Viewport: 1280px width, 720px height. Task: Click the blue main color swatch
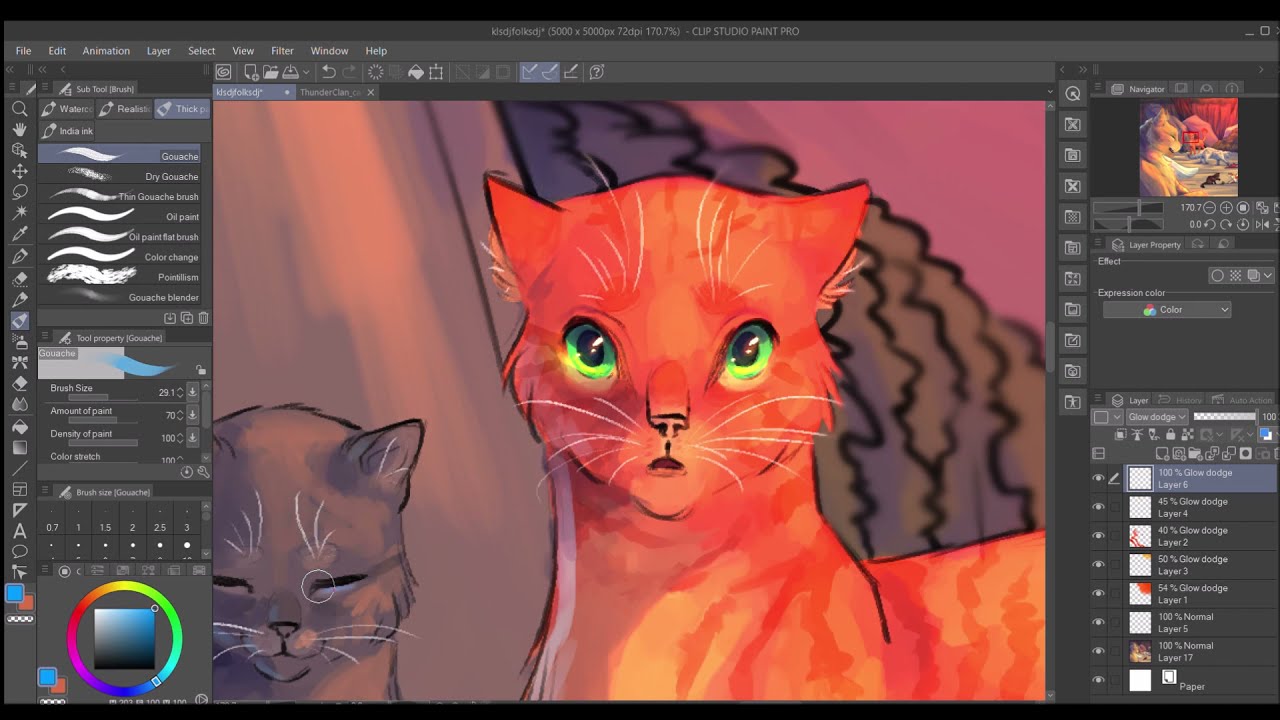[x=15, y=594]
